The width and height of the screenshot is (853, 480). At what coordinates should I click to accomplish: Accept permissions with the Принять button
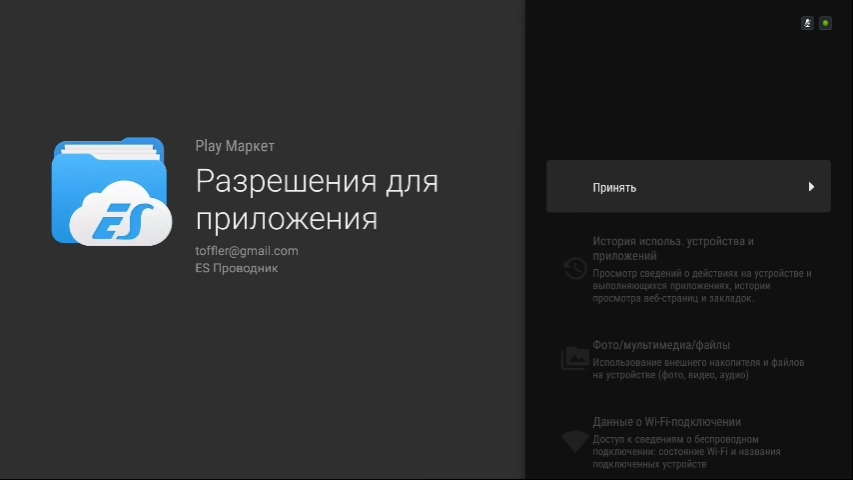point(688,187)
